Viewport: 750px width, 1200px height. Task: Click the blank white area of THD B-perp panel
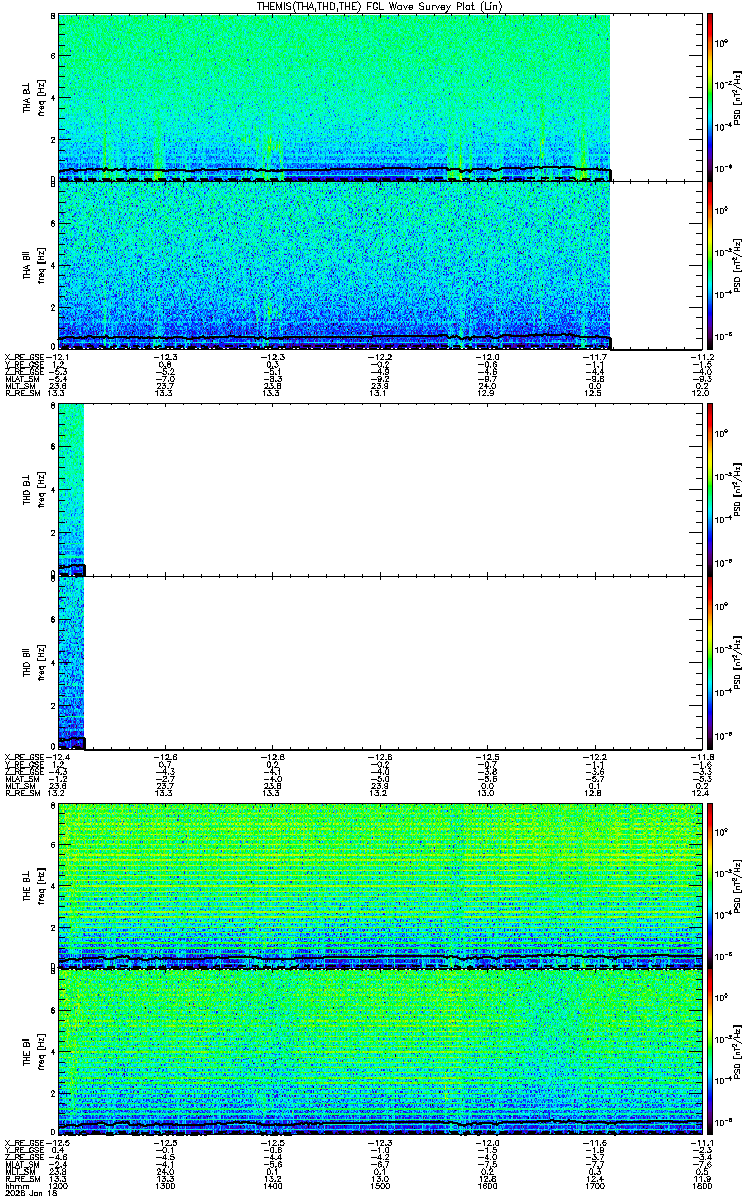(x=394, y=488)
